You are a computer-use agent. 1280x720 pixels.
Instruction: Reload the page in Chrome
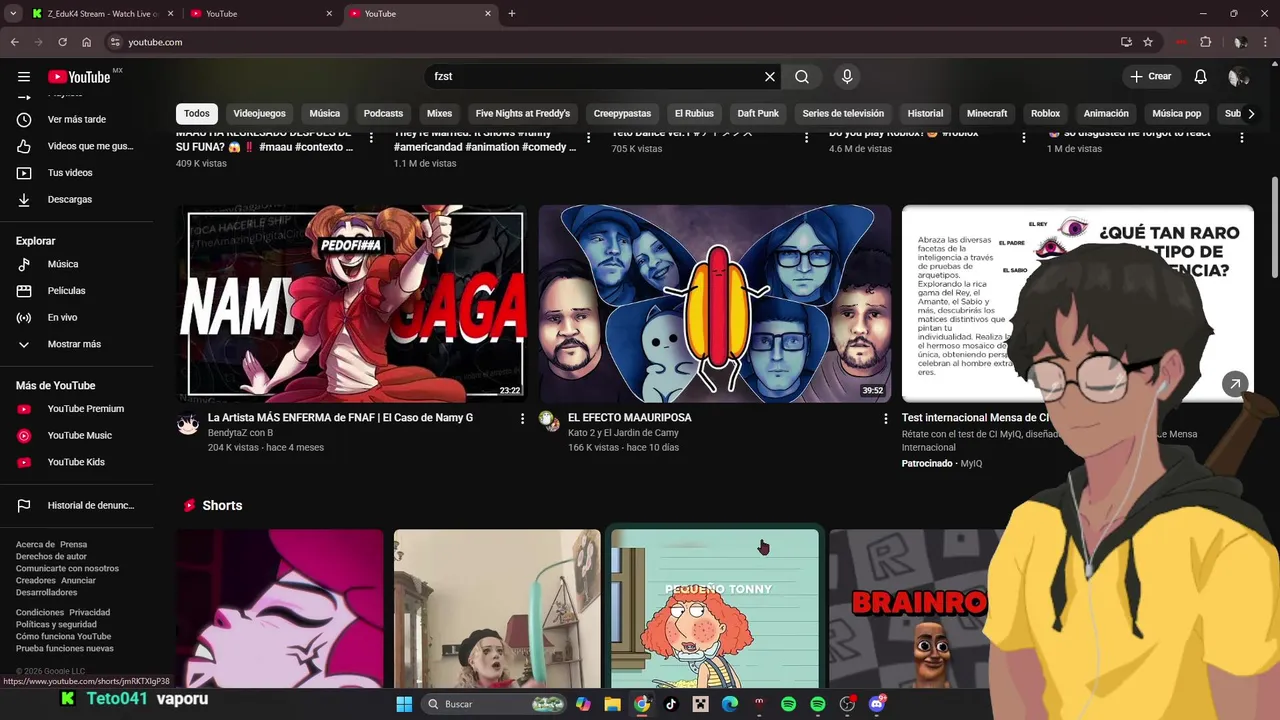[x=62, y=42]
